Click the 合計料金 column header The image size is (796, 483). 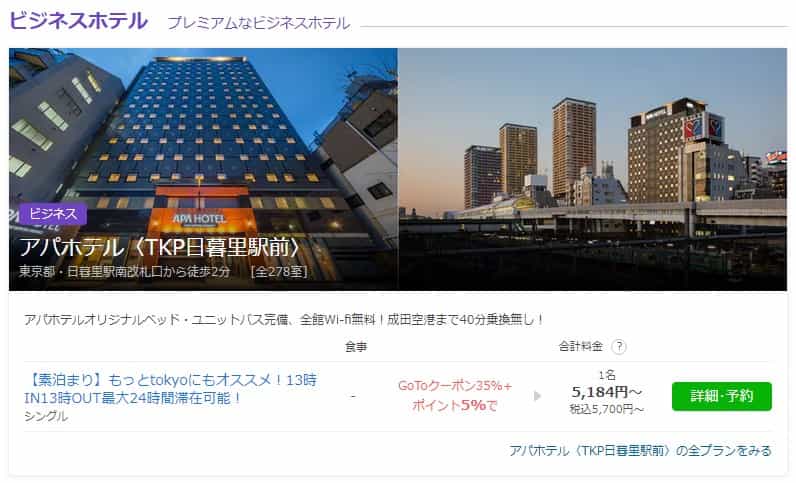pyautogui.click(x=580, y=346)
